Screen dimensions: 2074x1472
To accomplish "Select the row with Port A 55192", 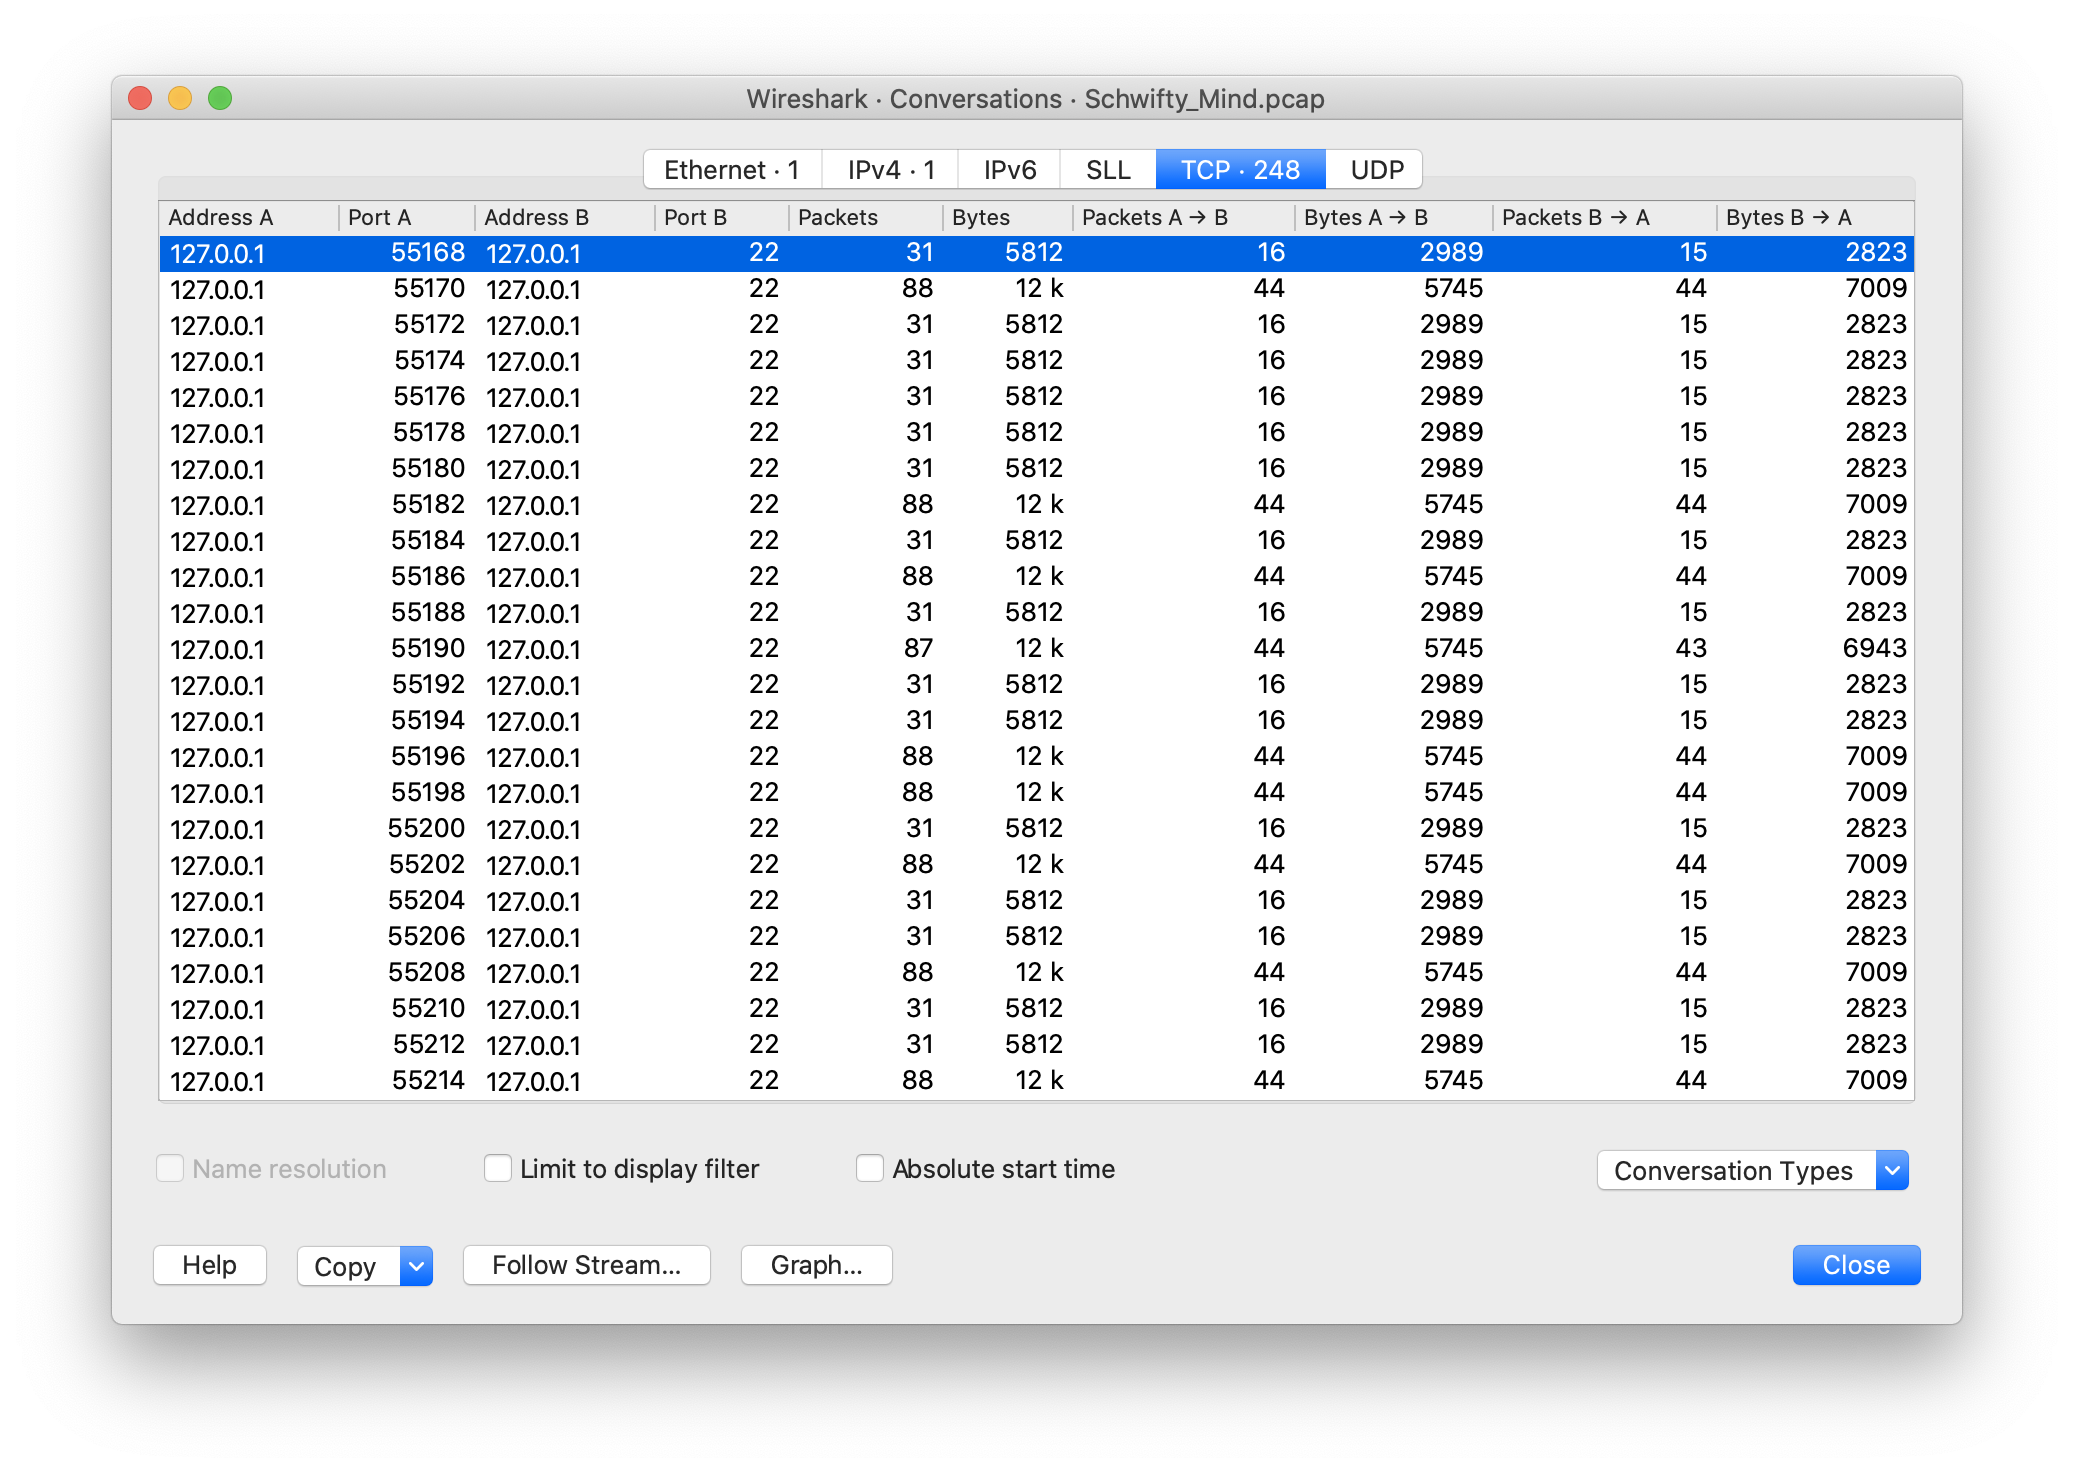I will pos(1037,685).
